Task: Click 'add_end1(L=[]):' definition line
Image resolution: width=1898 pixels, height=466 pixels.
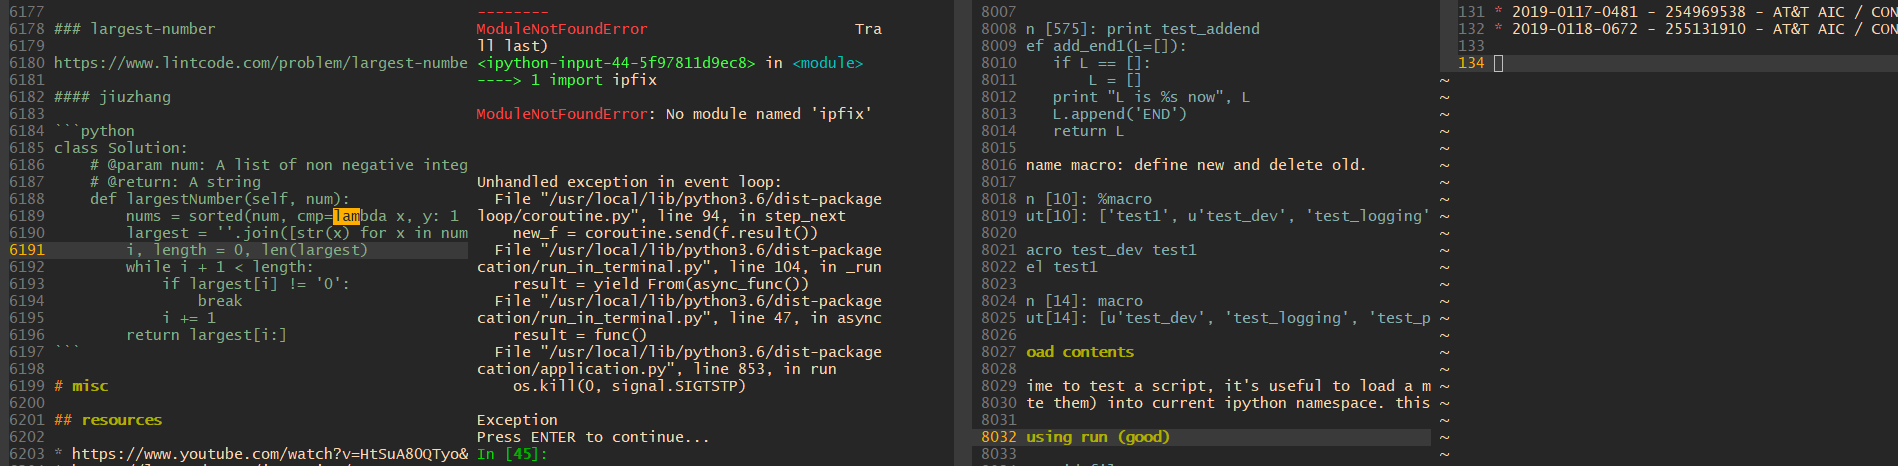Action: [1107, 46]
